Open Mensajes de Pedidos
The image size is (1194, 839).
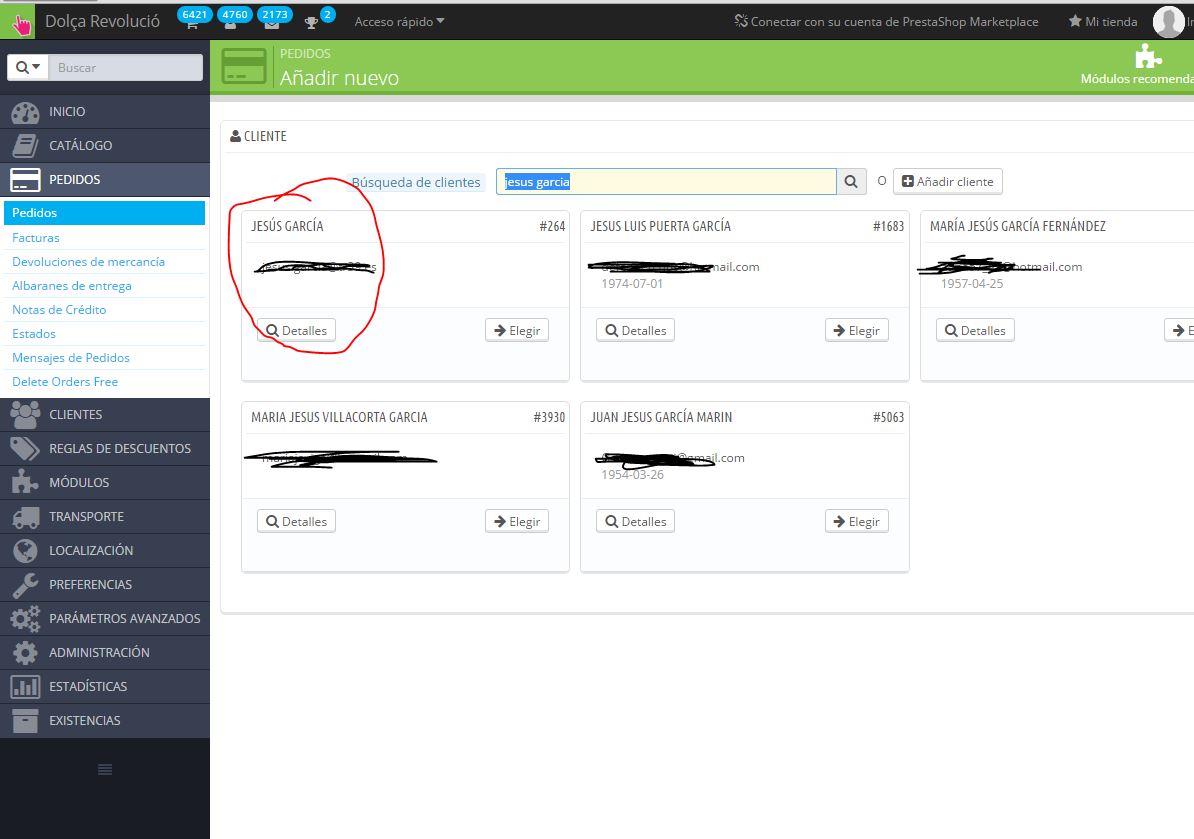[x=71, y=357]
